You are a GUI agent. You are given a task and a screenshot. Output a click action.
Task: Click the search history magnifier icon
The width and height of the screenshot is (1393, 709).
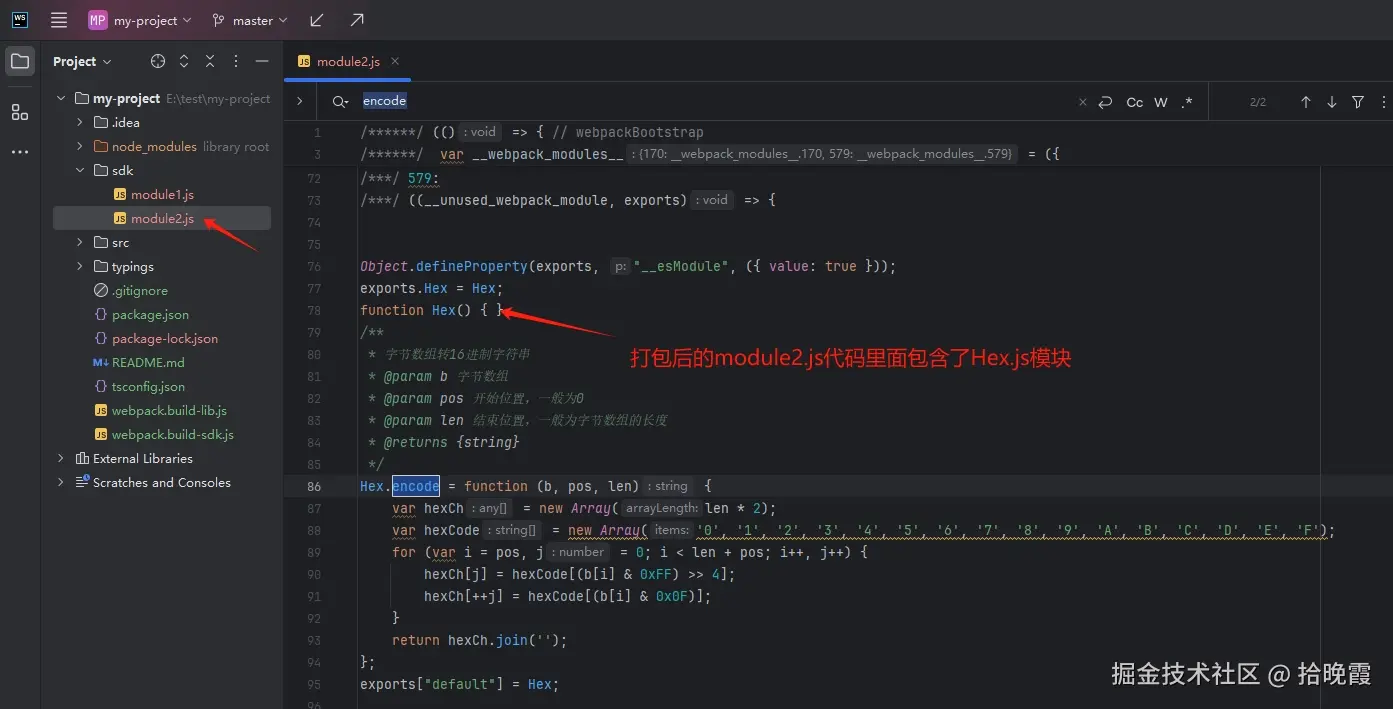click(x=340, y=100)
